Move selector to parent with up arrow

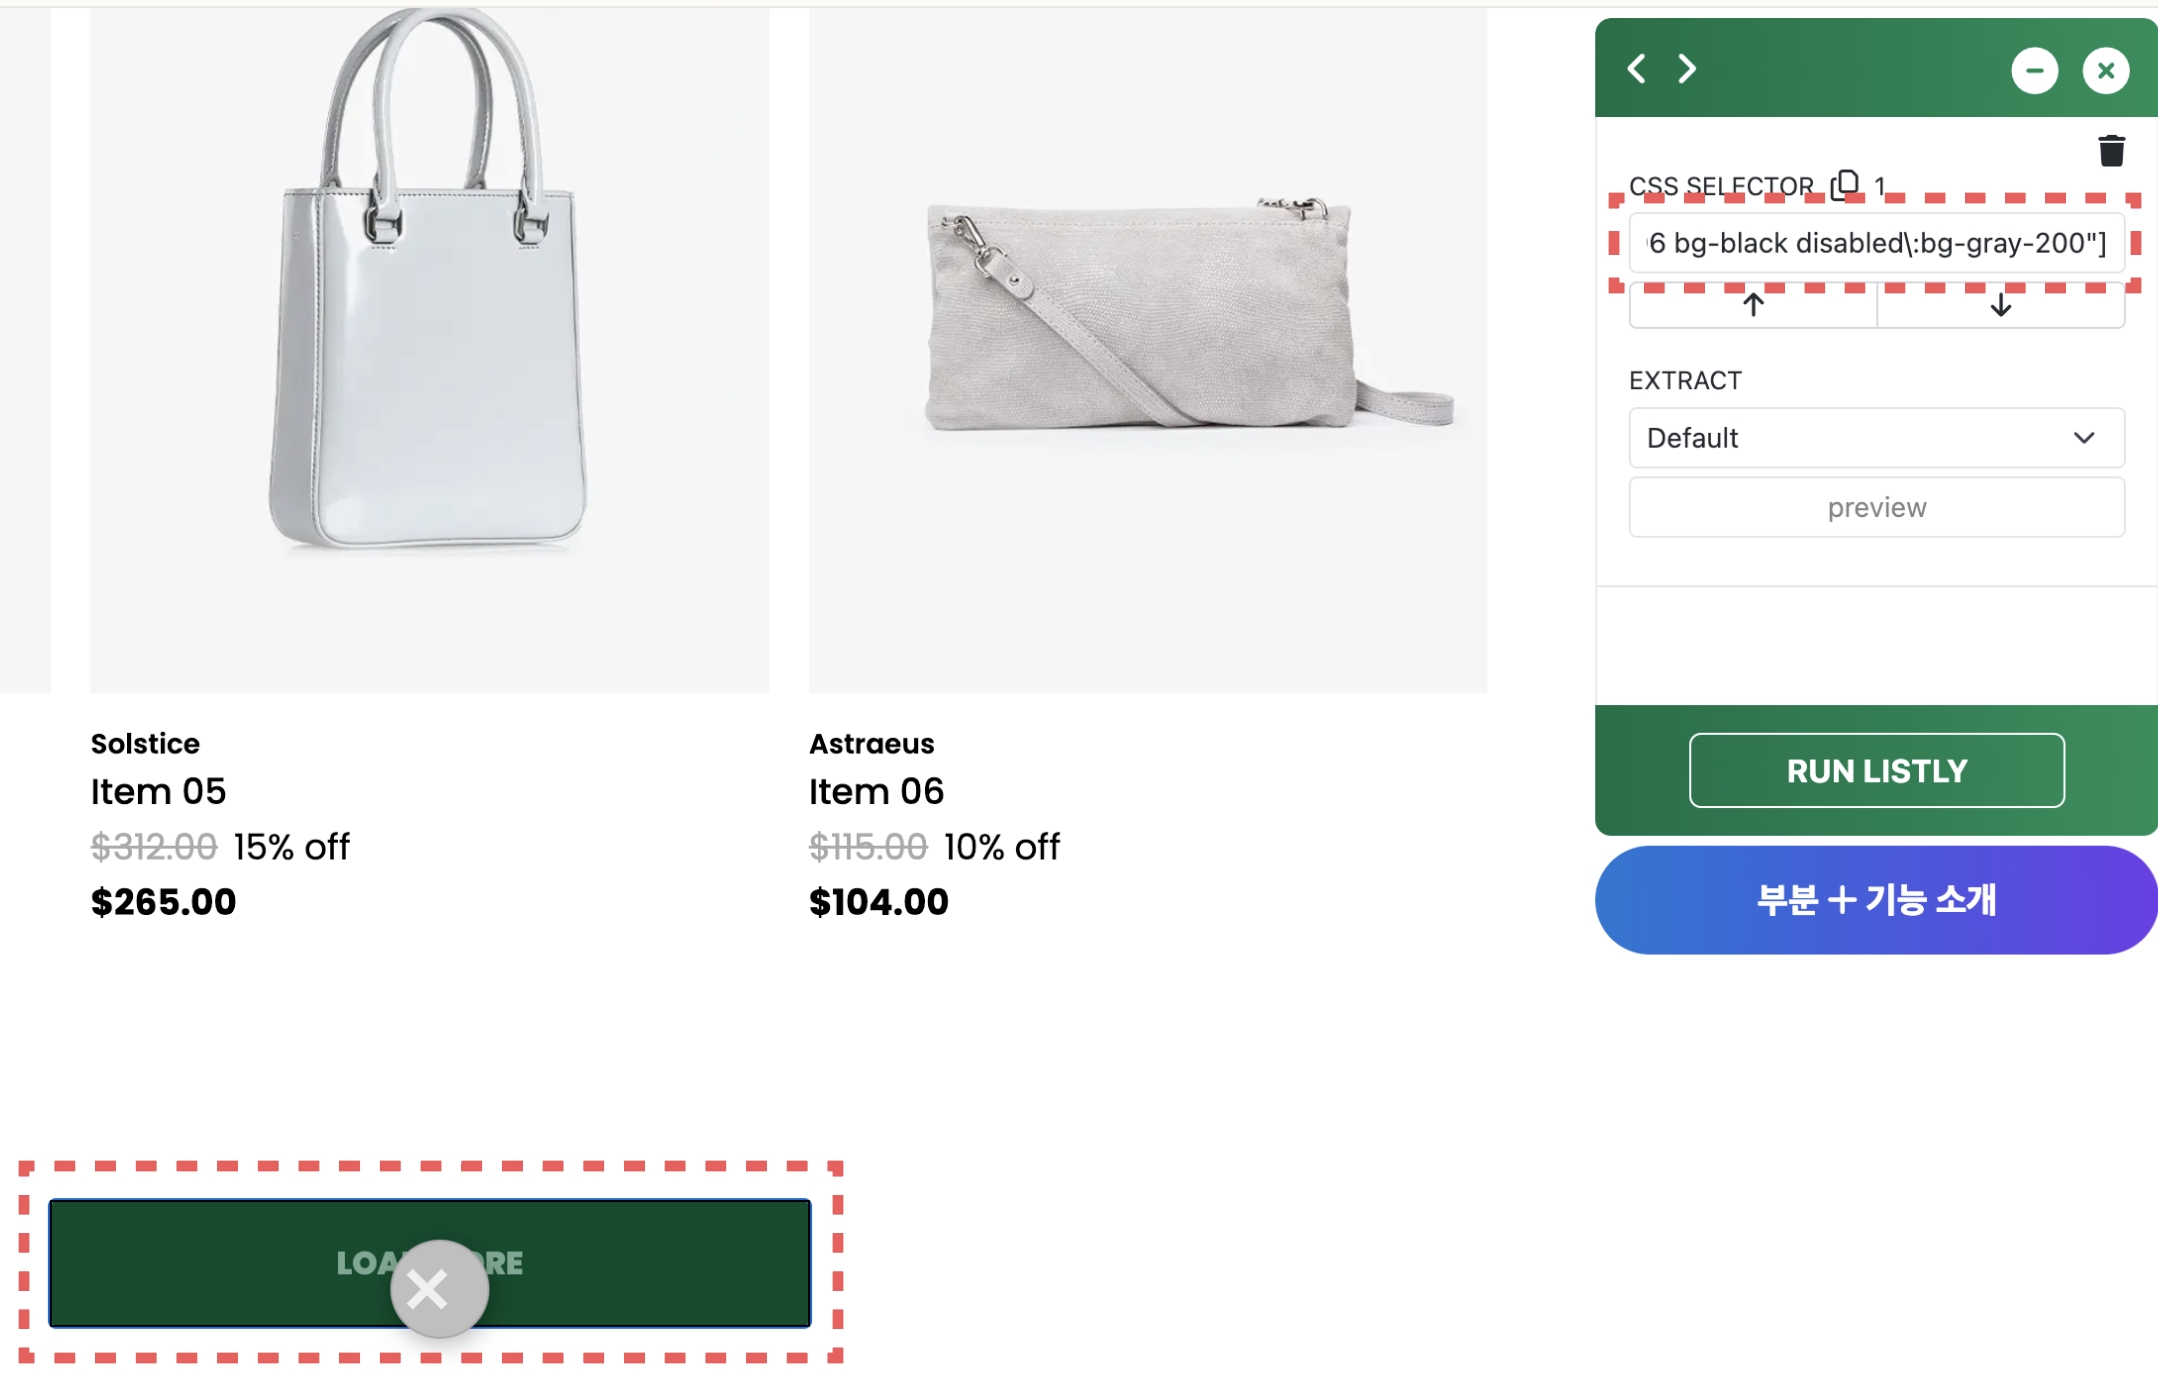click(x=1753, y=305)
